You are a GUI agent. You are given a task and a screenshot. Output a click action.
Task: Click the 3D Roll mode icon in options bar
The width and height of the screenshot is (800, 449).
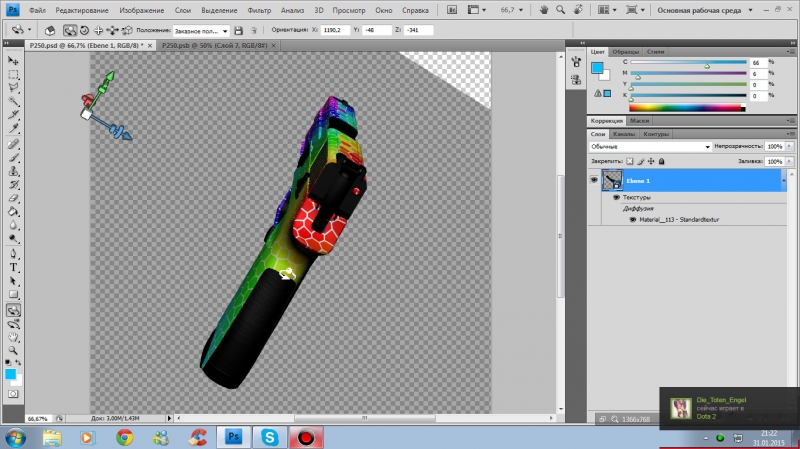(x=84, y=31)
